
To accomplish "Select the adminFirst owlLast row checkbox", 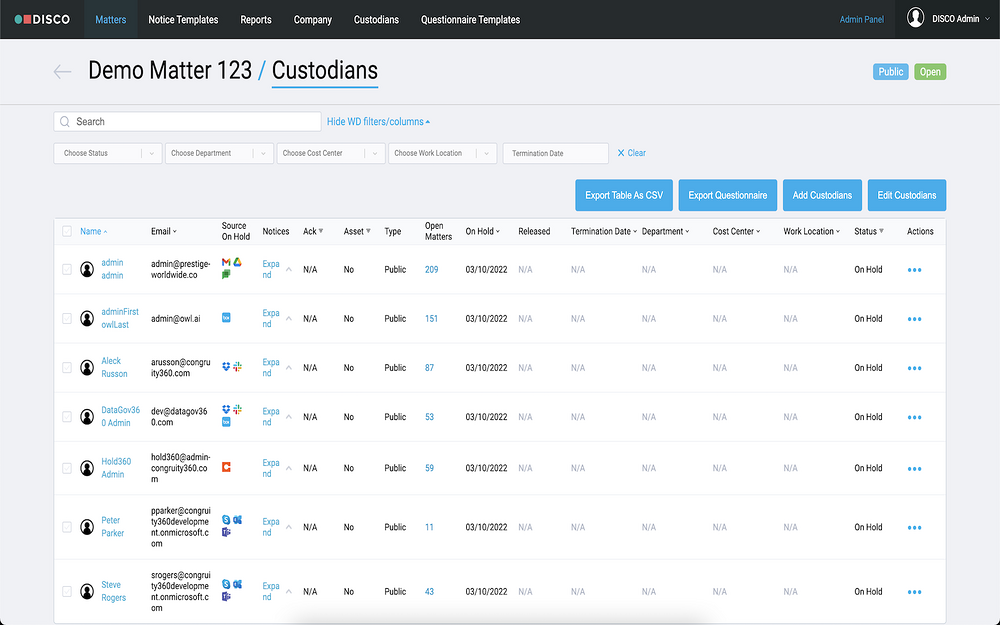I will pos(67,318).
